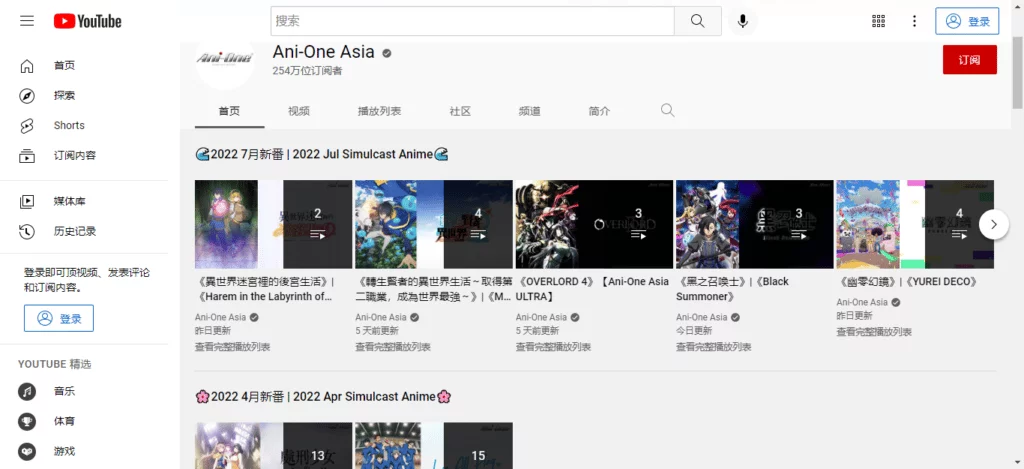This screenshot has height=469, width=1024.
Task: View full playlist under OVERLORD 4
Action: [x=553, y=347]
